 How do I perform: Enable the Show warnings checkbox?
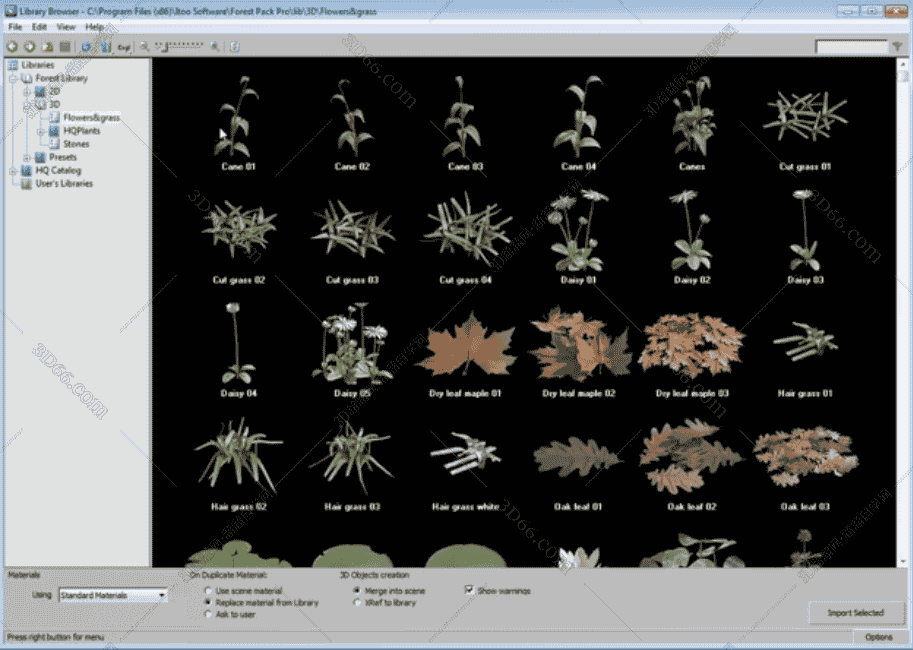468,590
